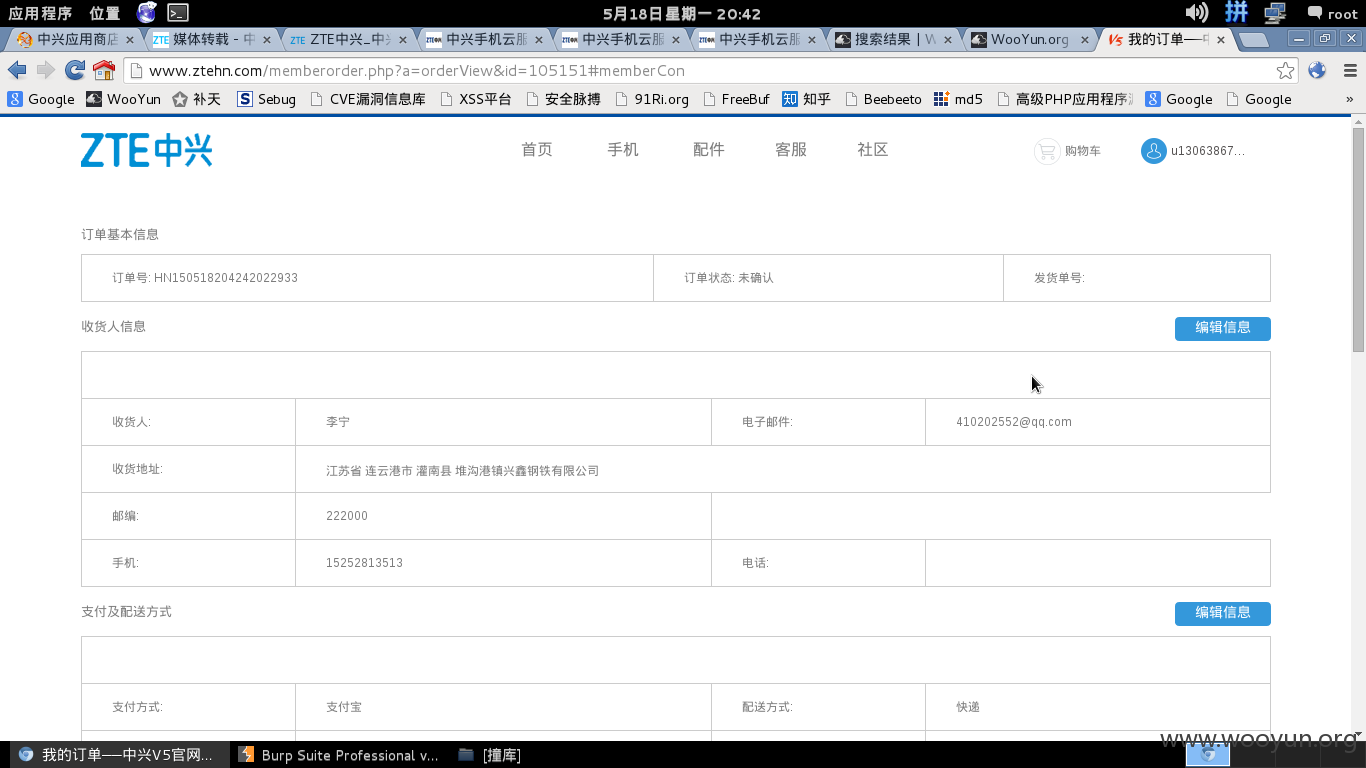Screen dimensions: 1366x768
Task: Open the CVE漏洞信息库 bookmark
Action: [367, 99]
